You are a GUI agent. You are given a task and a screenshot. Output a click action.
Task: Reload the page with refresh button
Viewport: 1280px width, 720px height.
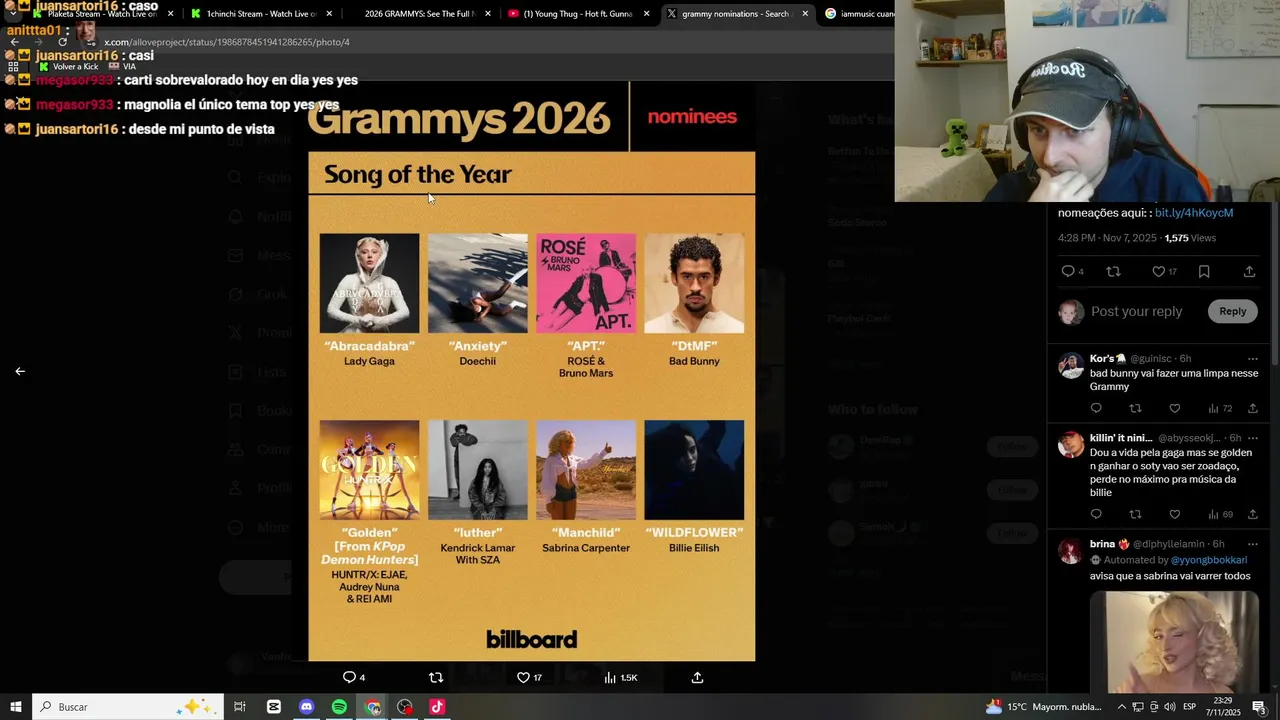(63, 42)
